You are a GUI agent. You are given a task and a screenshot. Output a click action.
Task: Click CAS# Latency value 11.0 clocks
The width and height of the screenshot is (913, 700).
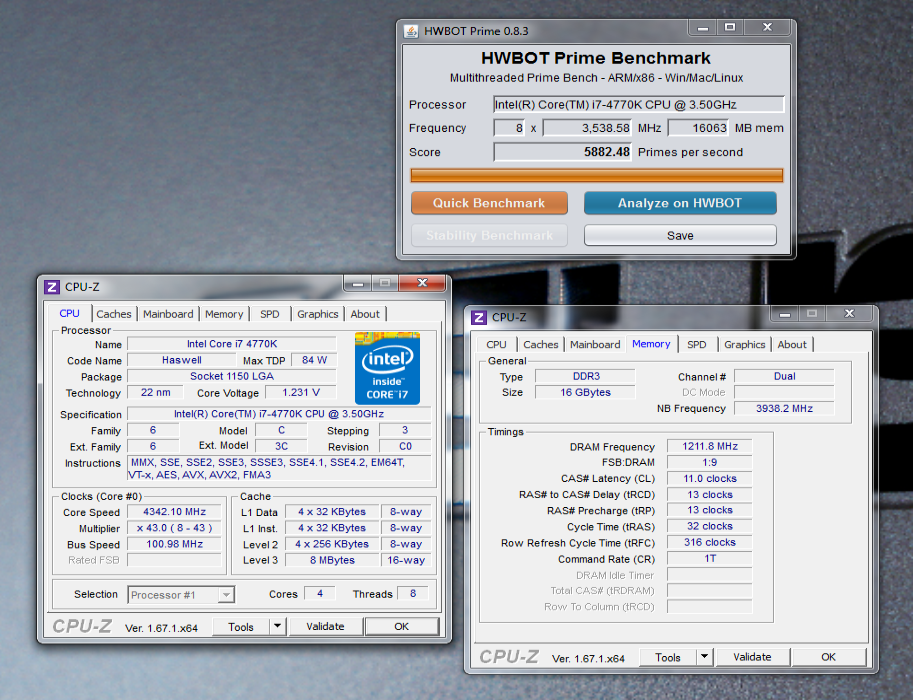click(x=710, y=478)
